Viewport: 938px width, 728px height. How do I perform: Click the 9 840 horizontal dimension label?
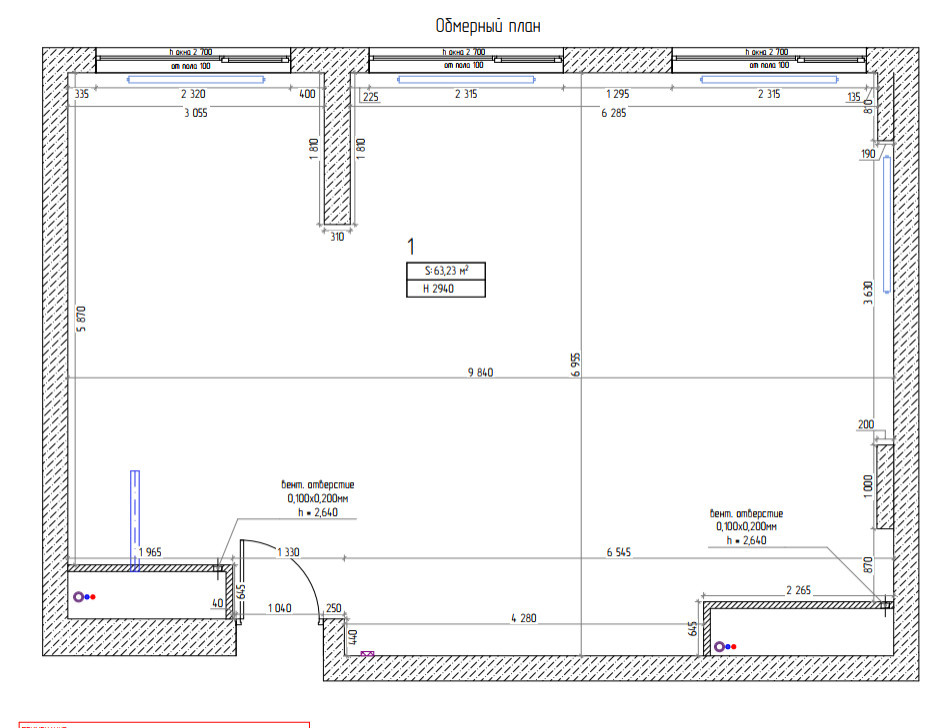click(480, 372)
